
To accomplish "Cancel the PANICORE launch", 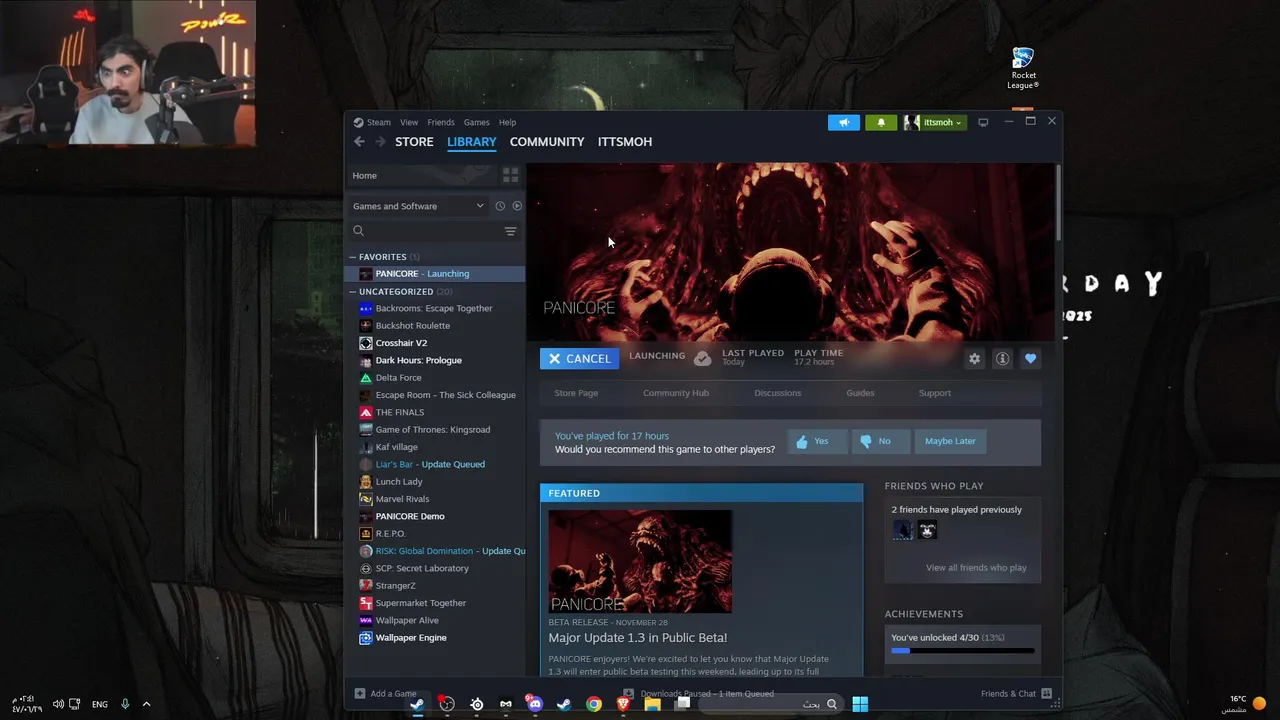I will pos(579,358).
